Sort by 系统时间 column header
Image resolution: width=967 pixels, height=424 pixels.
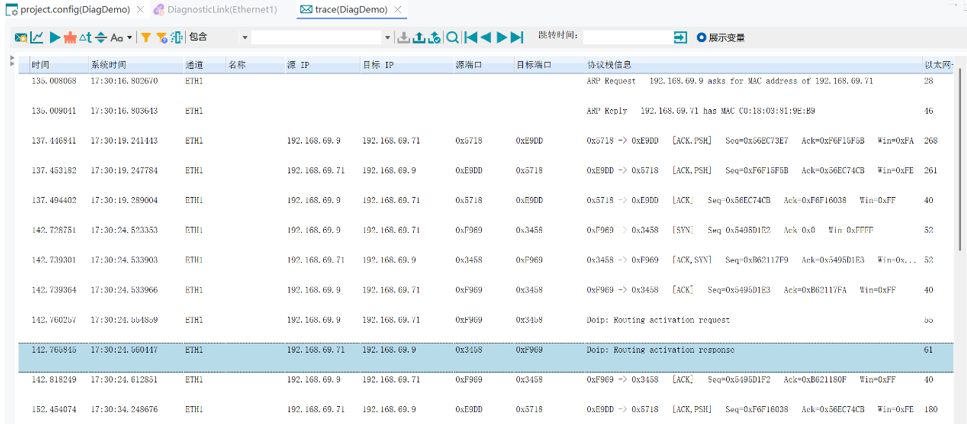tap(135, 65)
